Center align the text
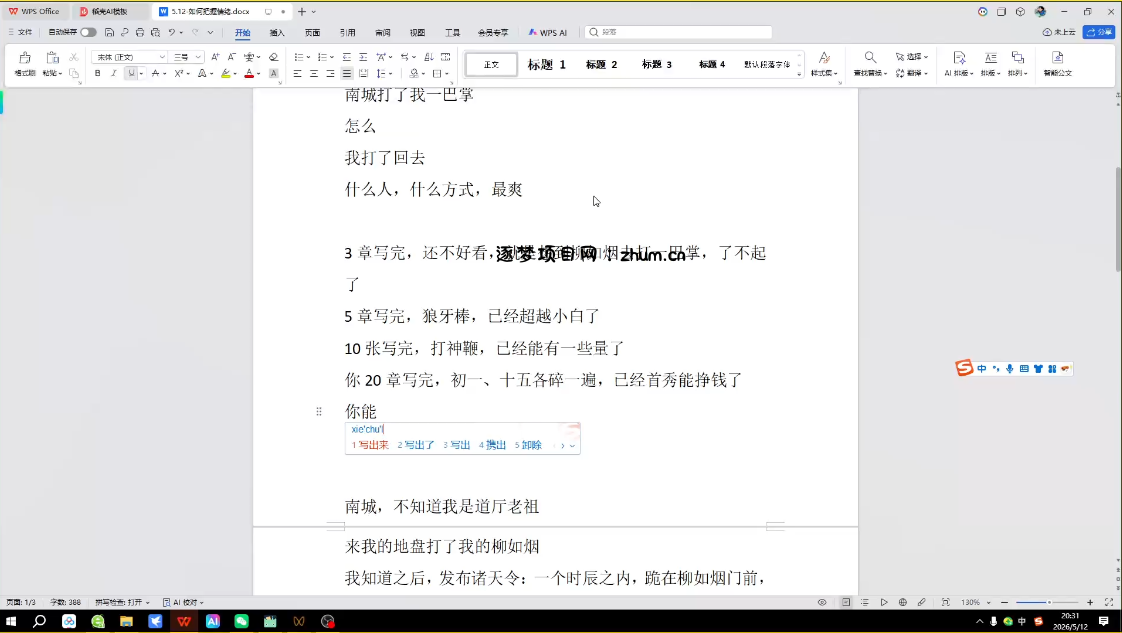This screenshot has width=1122, height=633. pos(314,73)
